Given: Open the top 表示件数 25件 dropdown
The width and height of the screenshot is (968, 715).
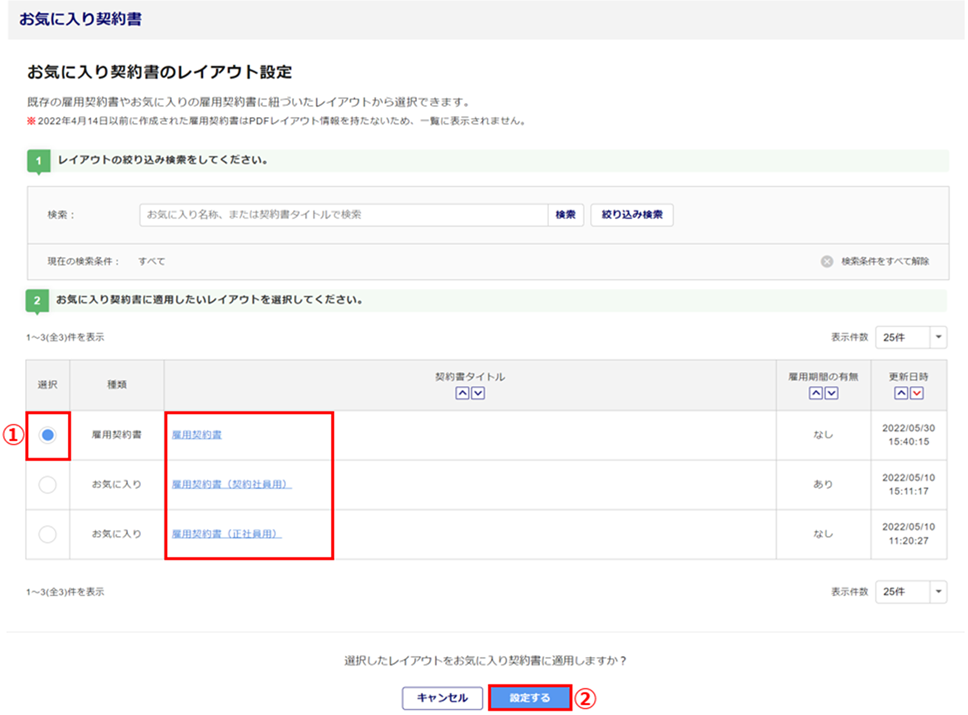Looking at the screenshot, I should [910, 337].
